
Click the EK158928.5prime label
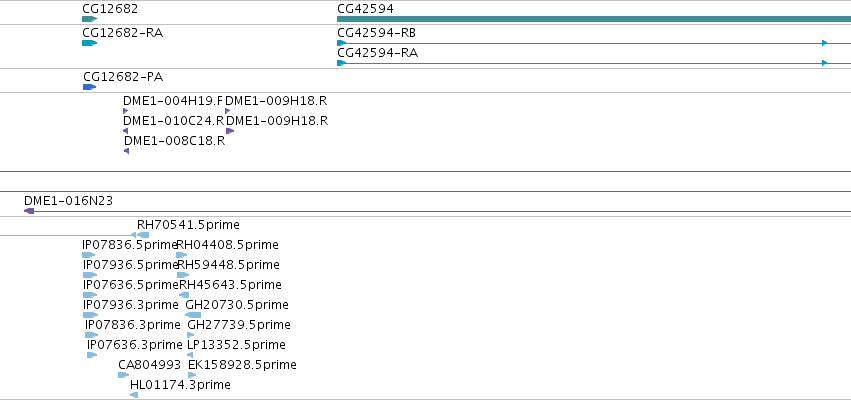pyautogui.click(x=242, y=365)
